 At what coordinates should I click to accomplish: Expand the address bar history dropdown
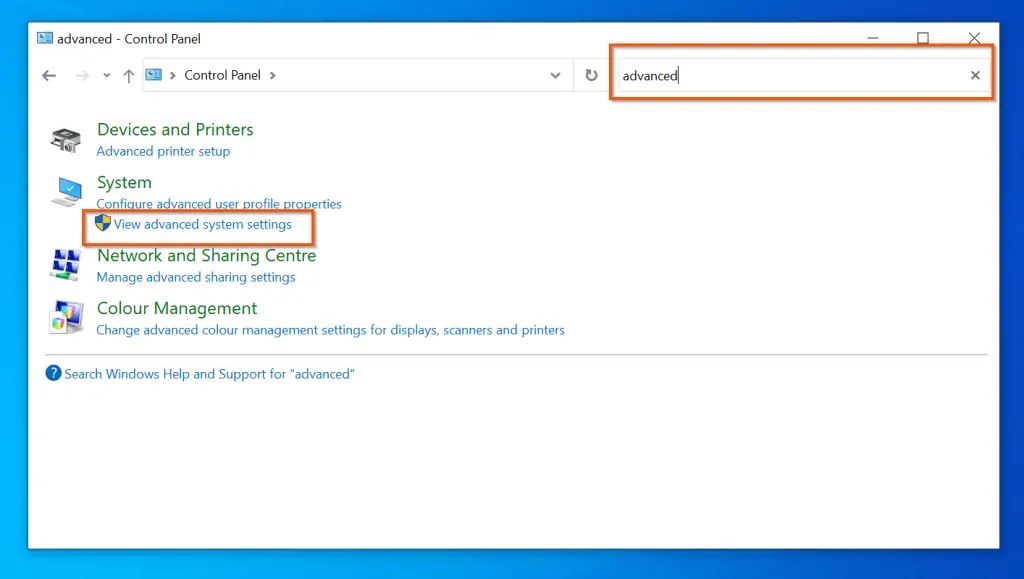coord(556,75)
